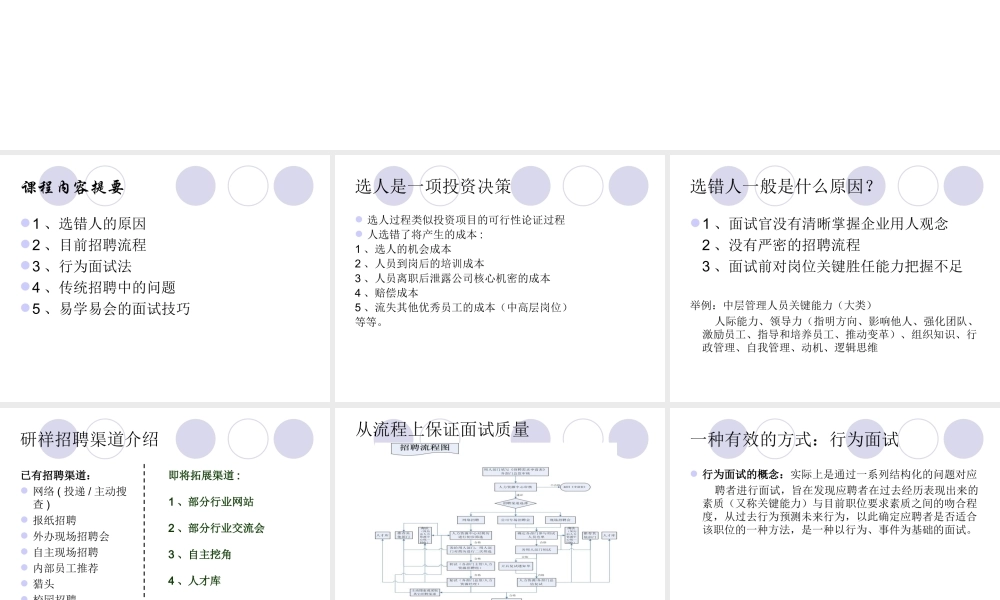
Task: Click the item 1、部分行业网站
Action: pos(211,502)
